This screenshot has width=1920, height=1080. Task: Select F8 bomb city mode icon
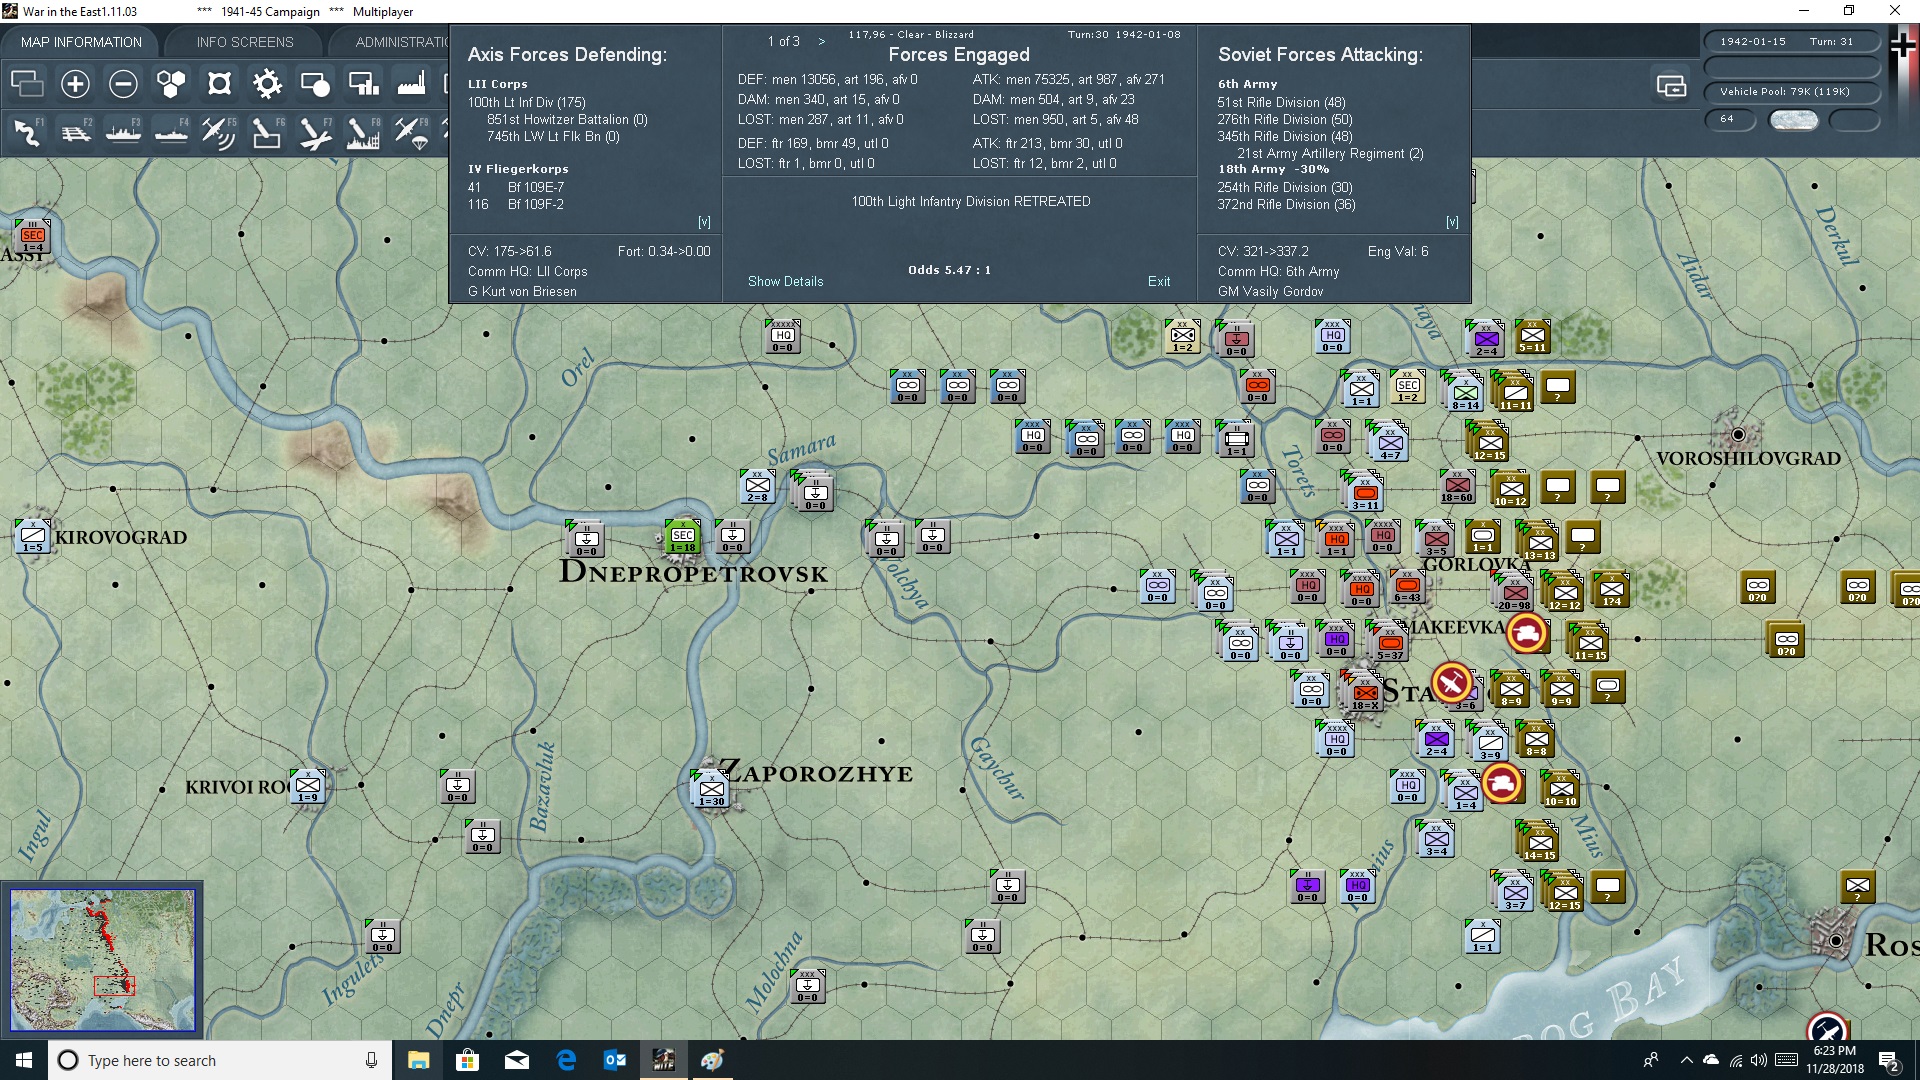363,132
